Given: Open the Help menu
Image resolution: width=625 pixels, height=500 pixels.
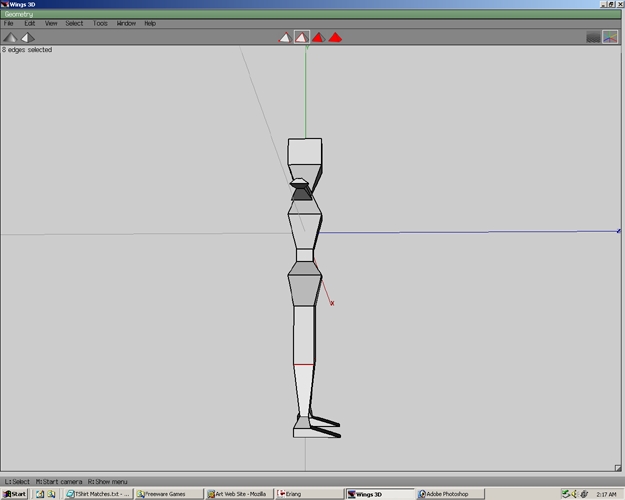Looking at the screenshot, I should [150, 24].
